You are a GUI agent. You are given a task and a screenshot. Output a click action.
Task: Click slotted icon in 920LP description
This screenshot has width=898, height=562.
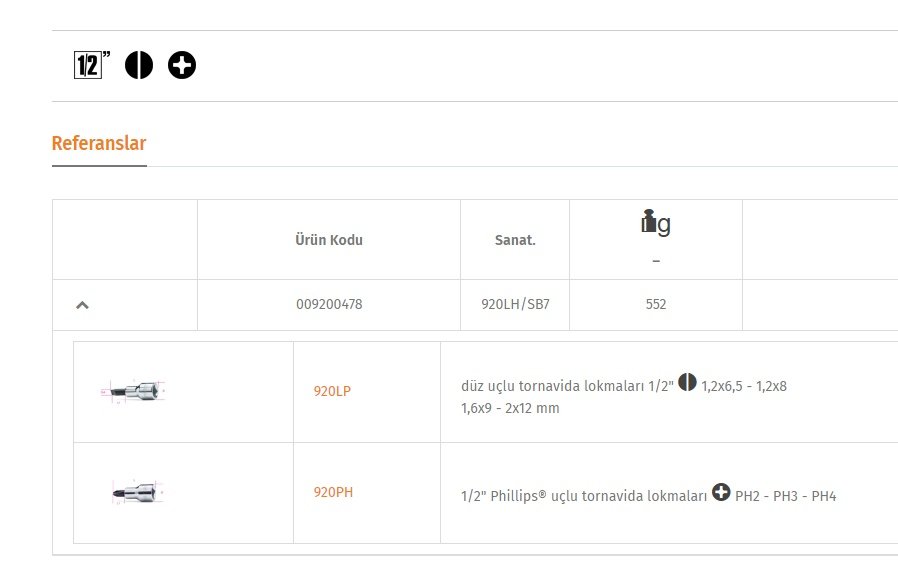point(687,382)
